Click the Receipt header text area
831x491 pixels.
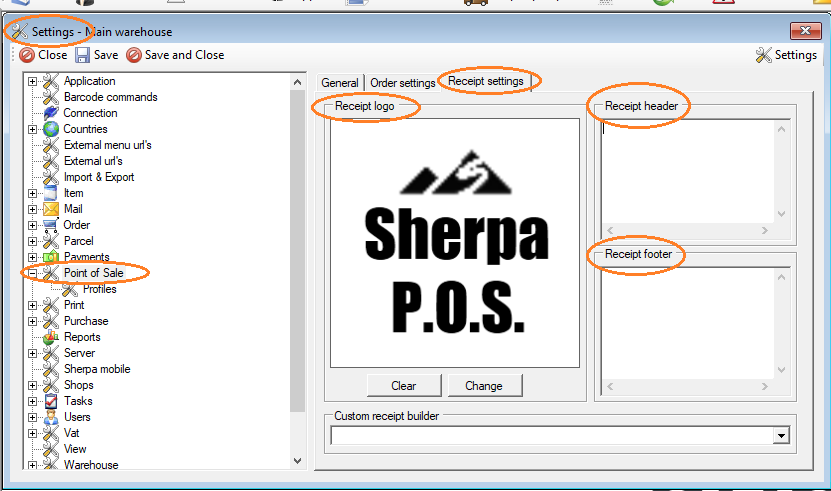pos(687,172)
